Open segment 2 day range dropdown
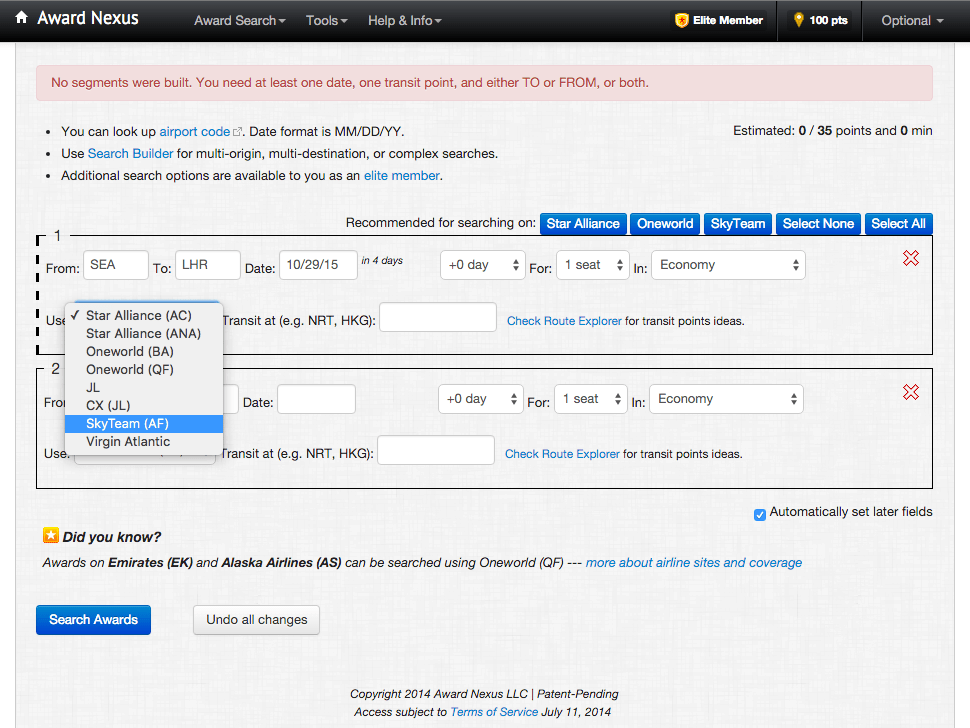Image resolution: width=970 pixels, height=728 pixels. 481,399
